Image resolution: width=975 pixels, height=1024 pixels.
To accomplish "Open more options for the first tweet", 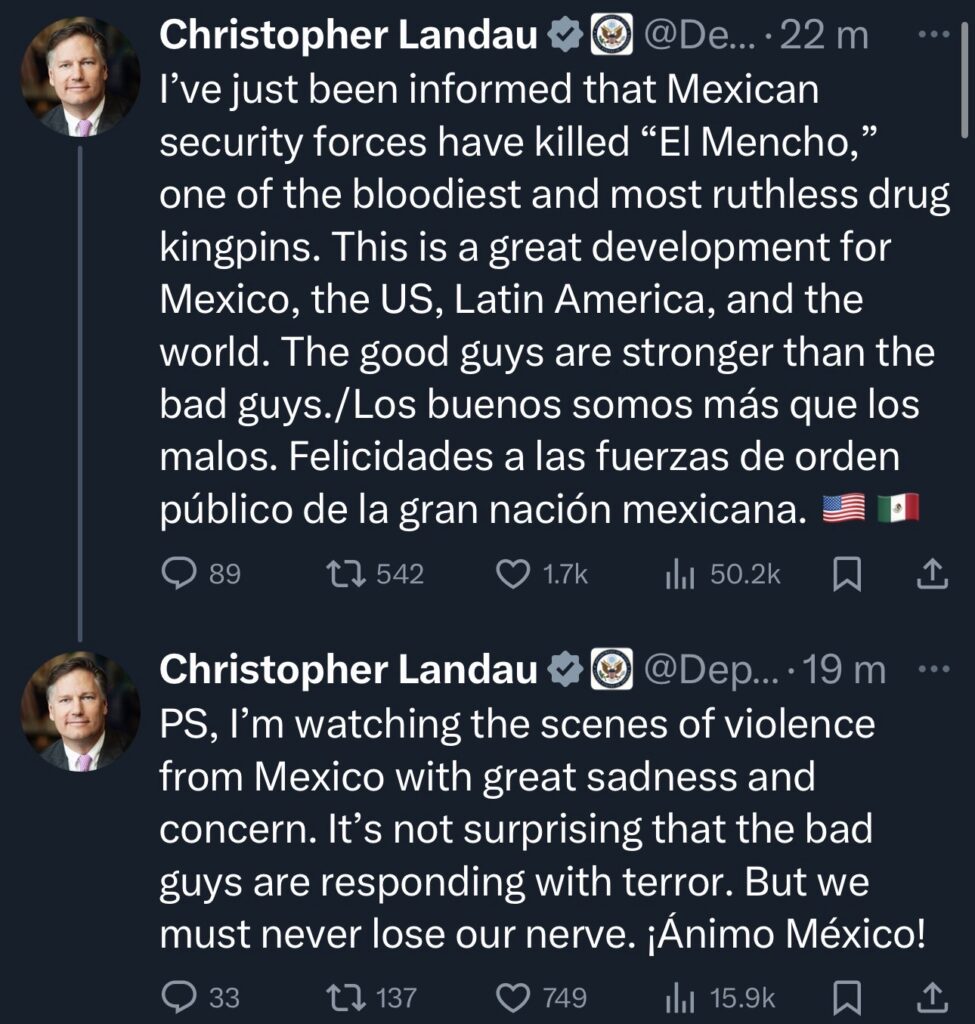I will coord(931,35).
